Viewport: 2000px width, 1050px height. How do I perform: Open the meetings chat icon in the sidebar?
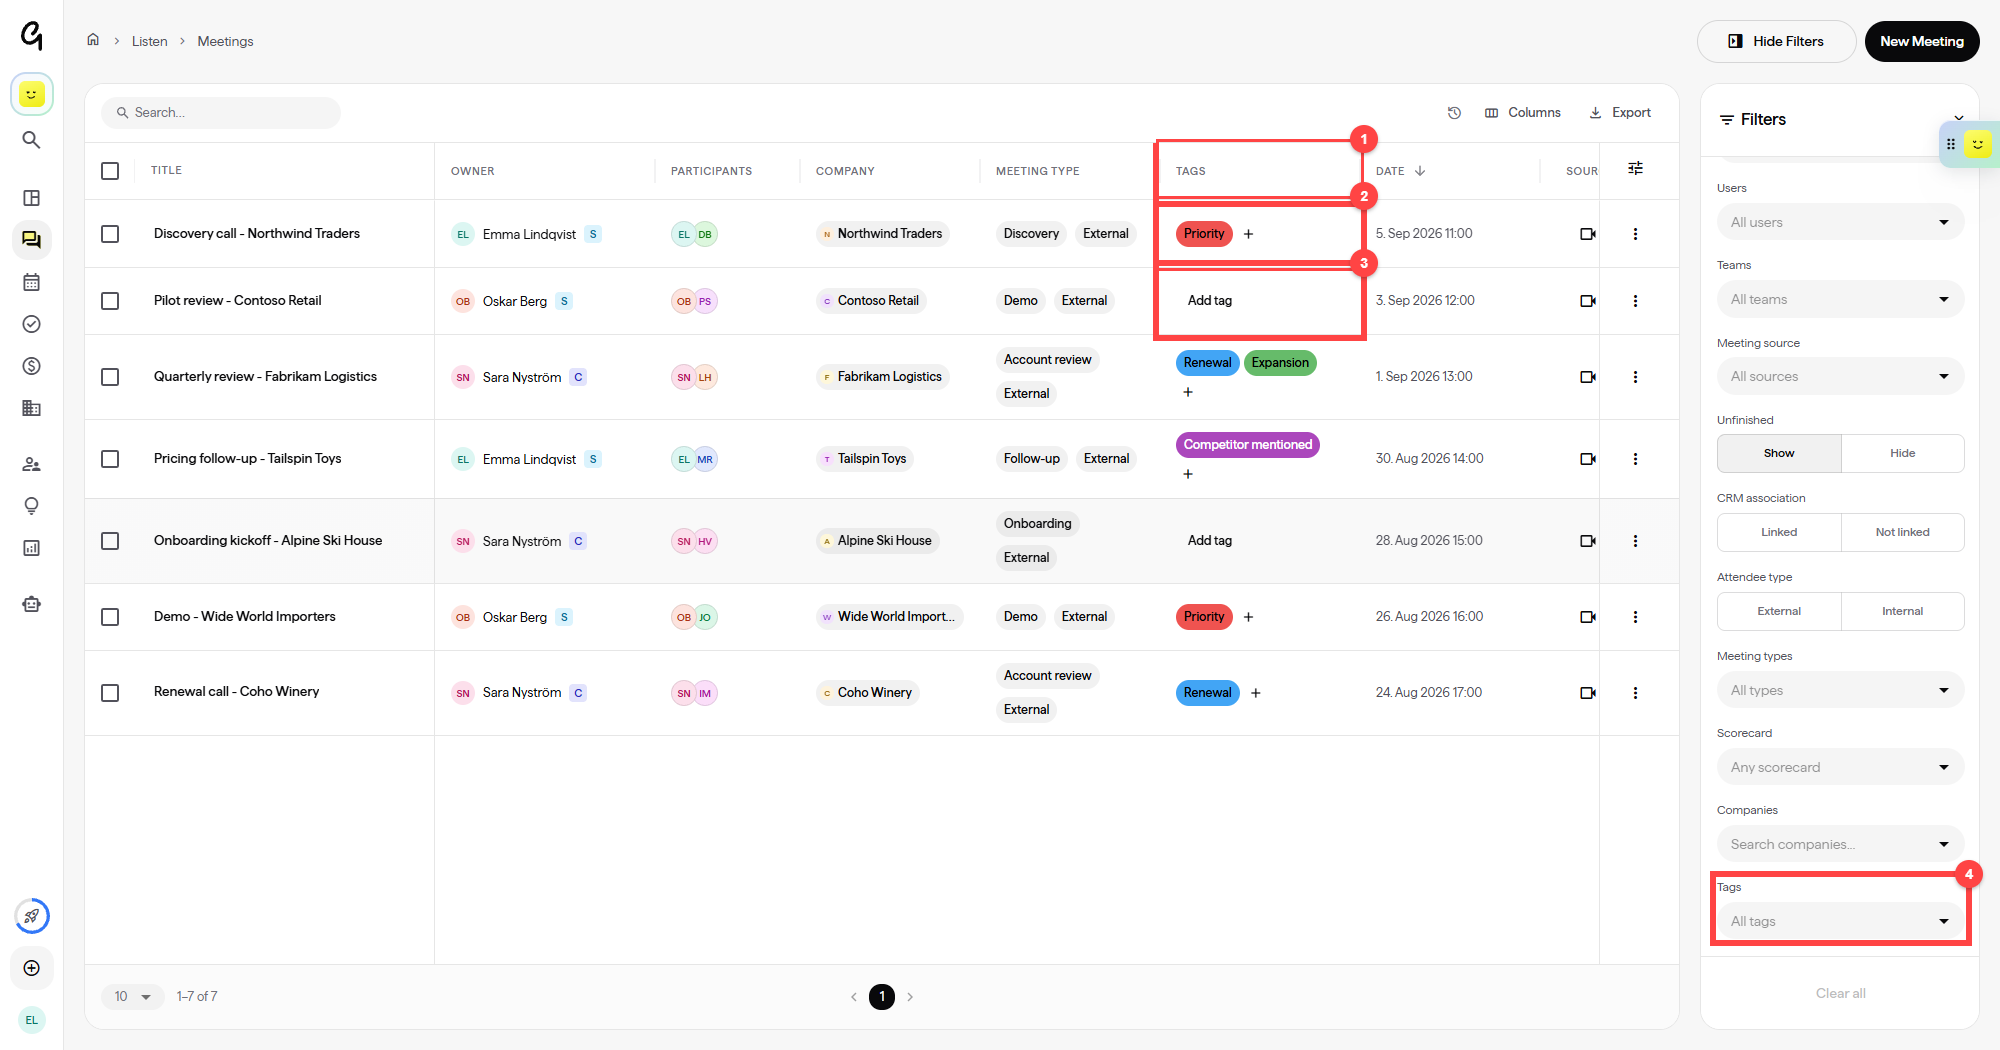(31, 240)
